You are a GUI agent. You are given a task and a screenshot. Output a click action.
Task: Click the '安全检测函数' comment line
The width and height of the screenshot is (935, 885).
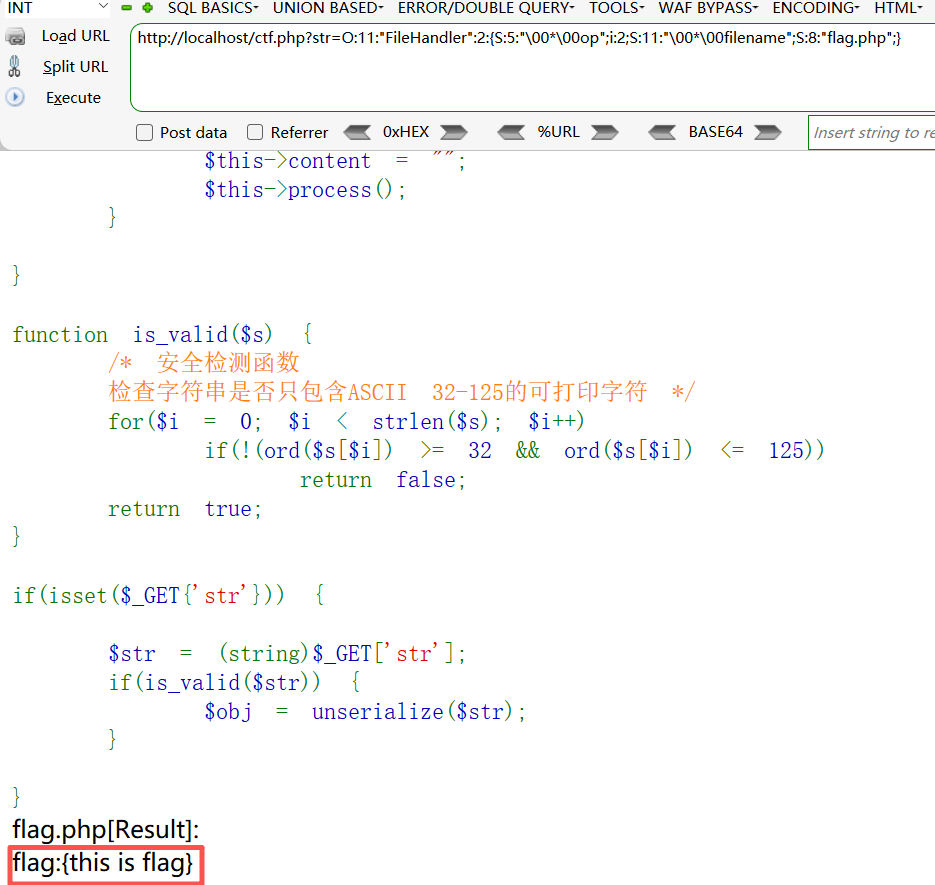tap(203, 363)
